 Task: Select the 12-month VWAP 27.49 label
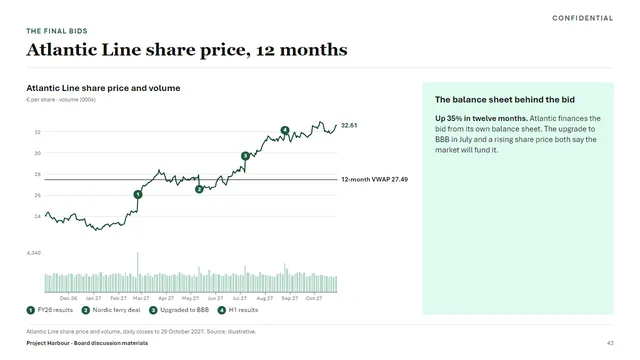tap(374, 179)
